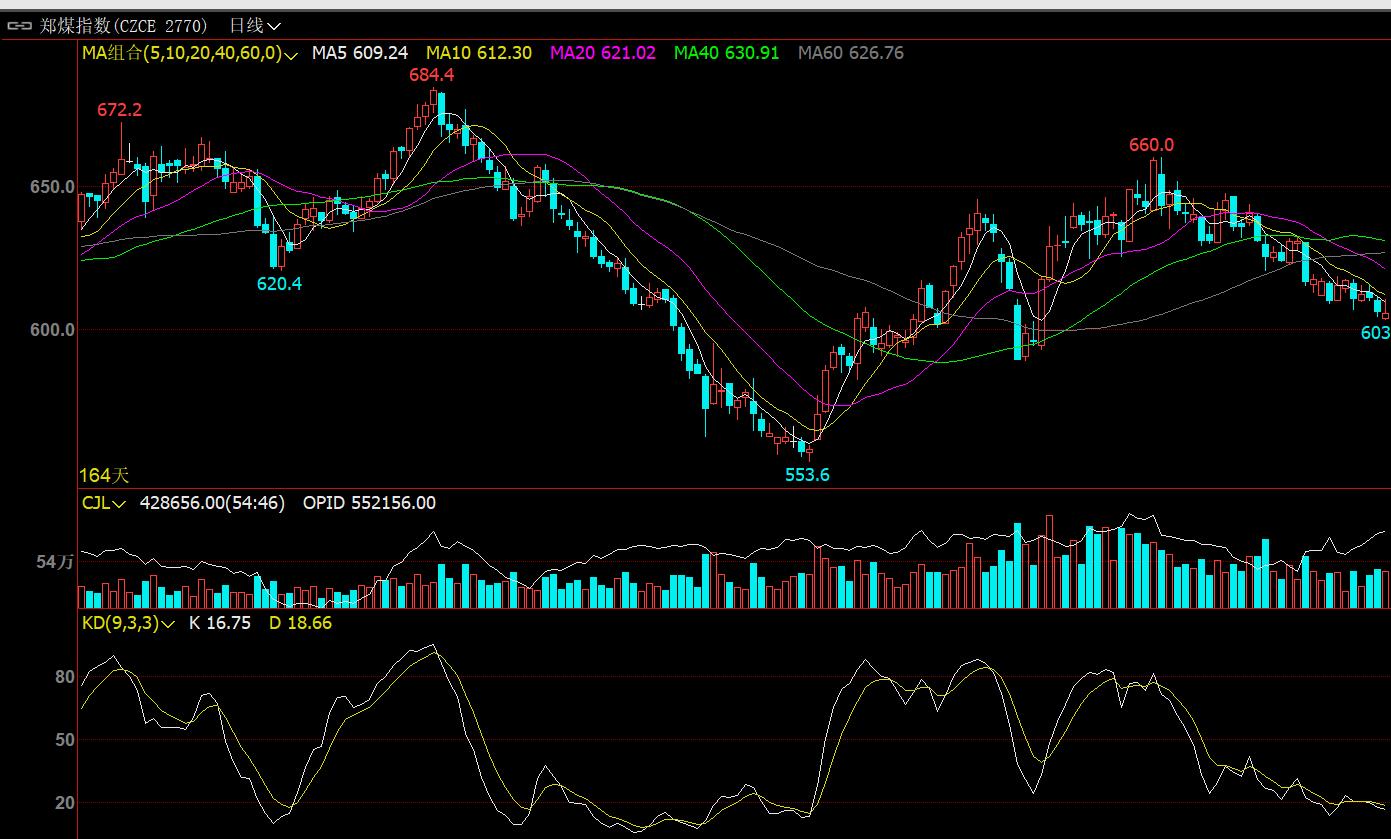Click the 620.4 trough price label
The height and width of the screenshot is (839, 1391).
coord(279,283)
